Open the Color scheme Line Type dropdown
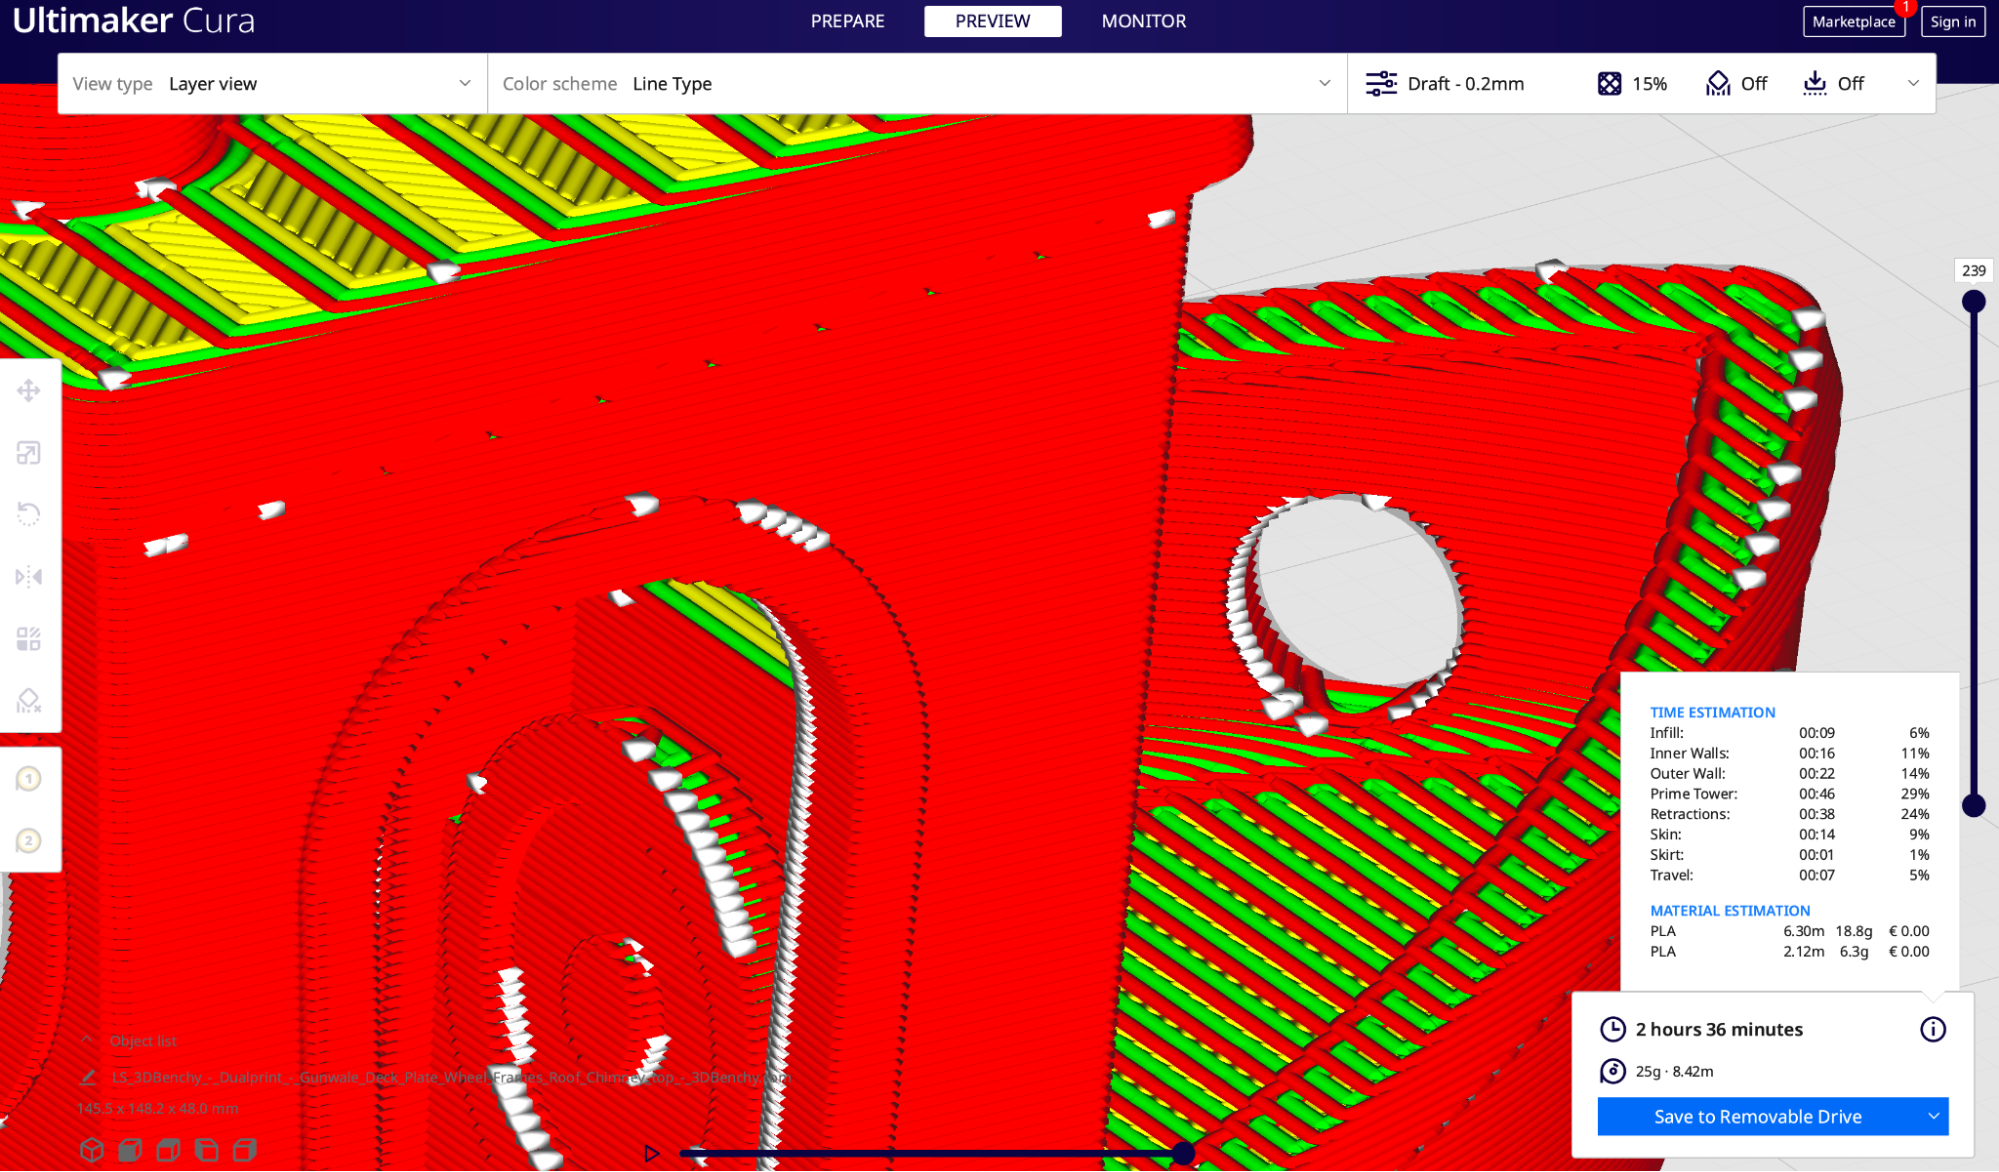 click(x=917, y=83)
